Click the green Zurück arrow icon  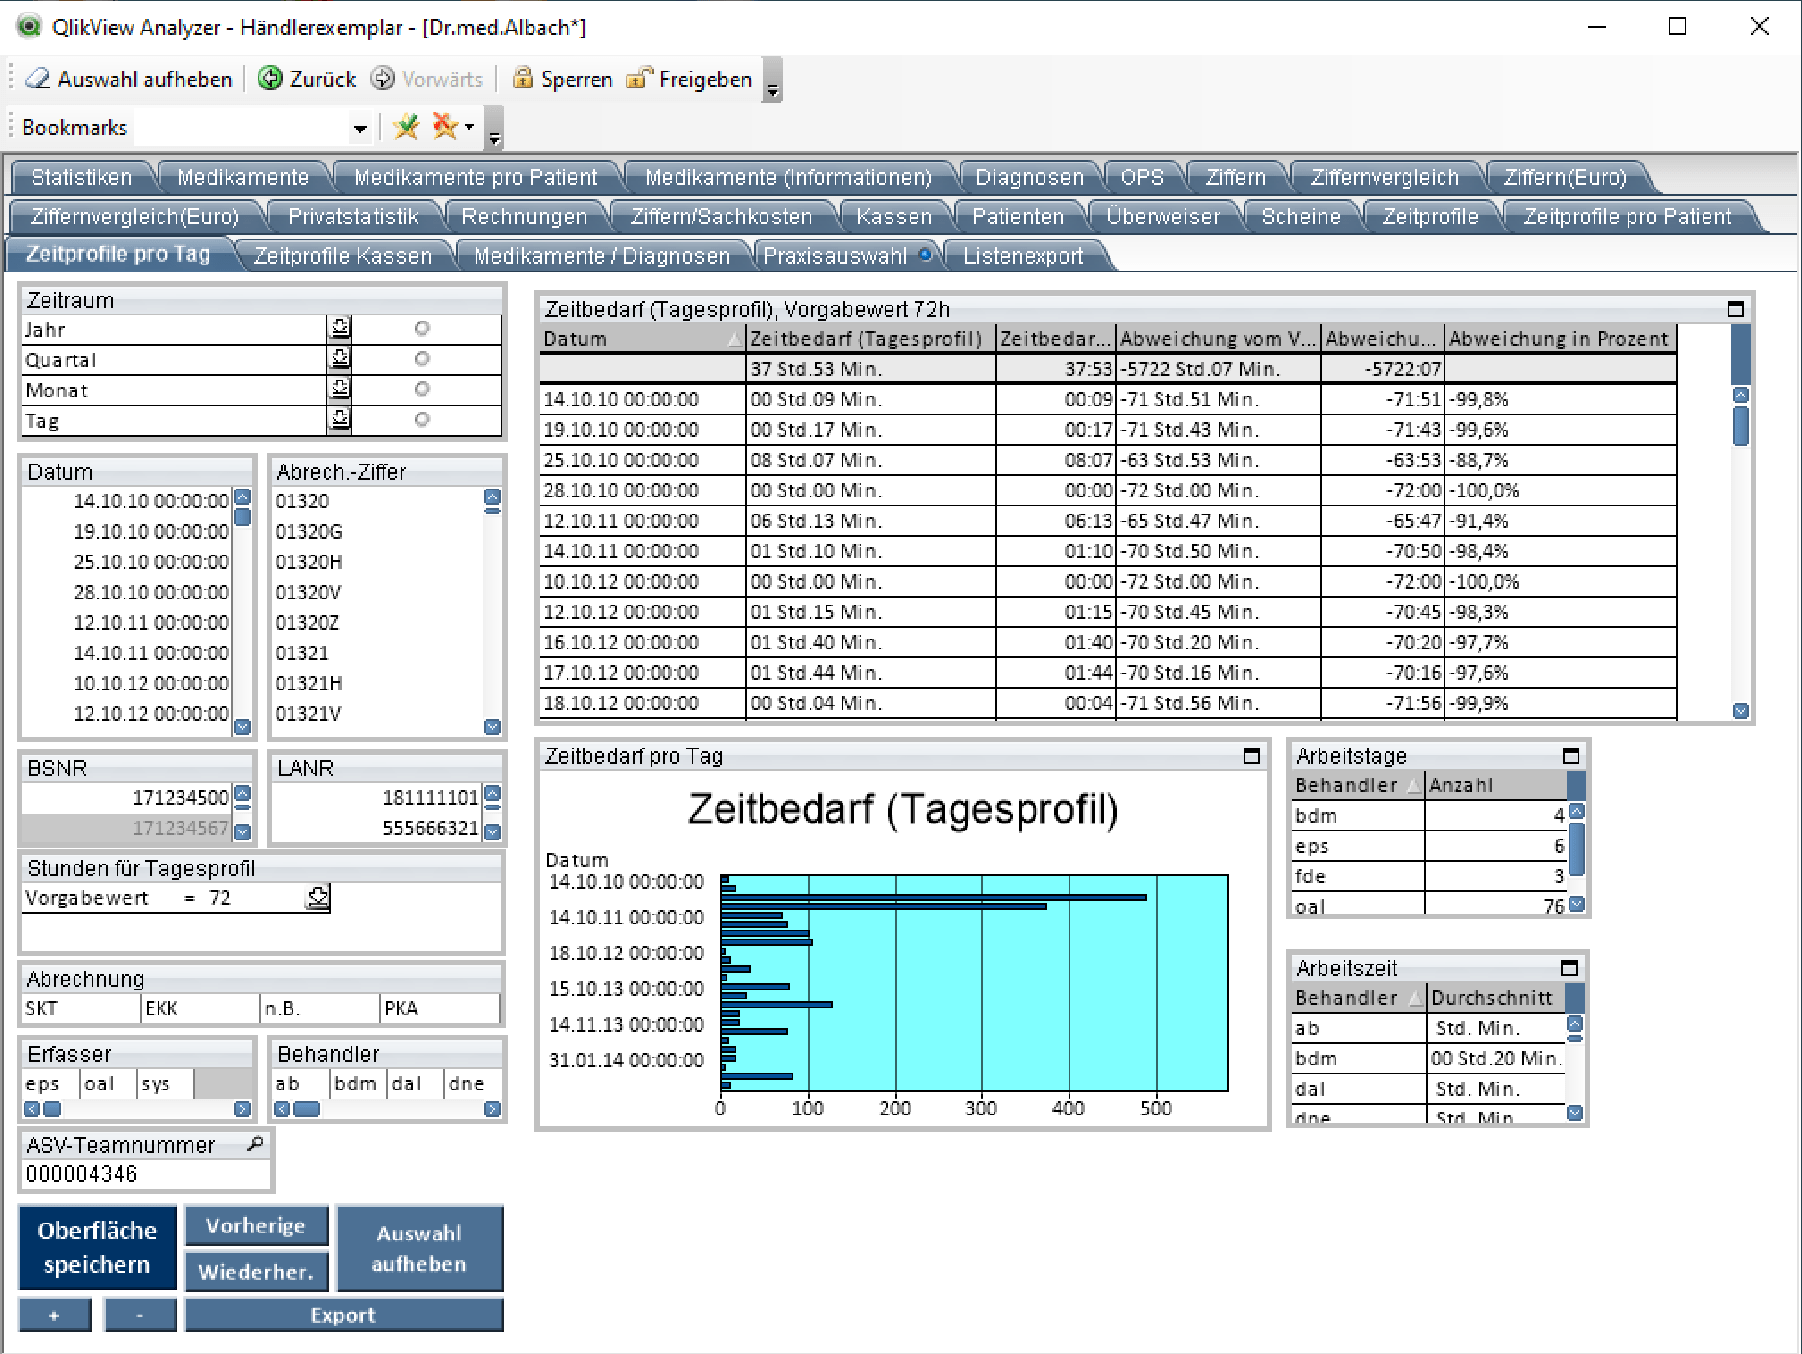[x=270, y=79]
